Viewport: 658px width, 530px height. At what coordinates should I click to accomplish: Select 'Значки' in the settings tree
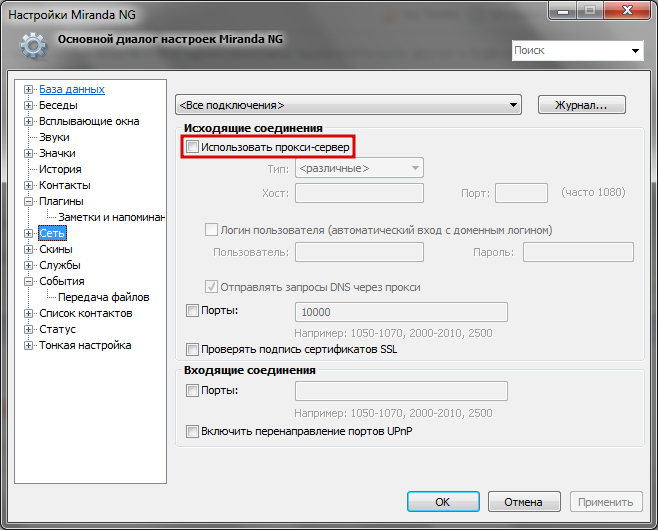click(x=57, y=154)
